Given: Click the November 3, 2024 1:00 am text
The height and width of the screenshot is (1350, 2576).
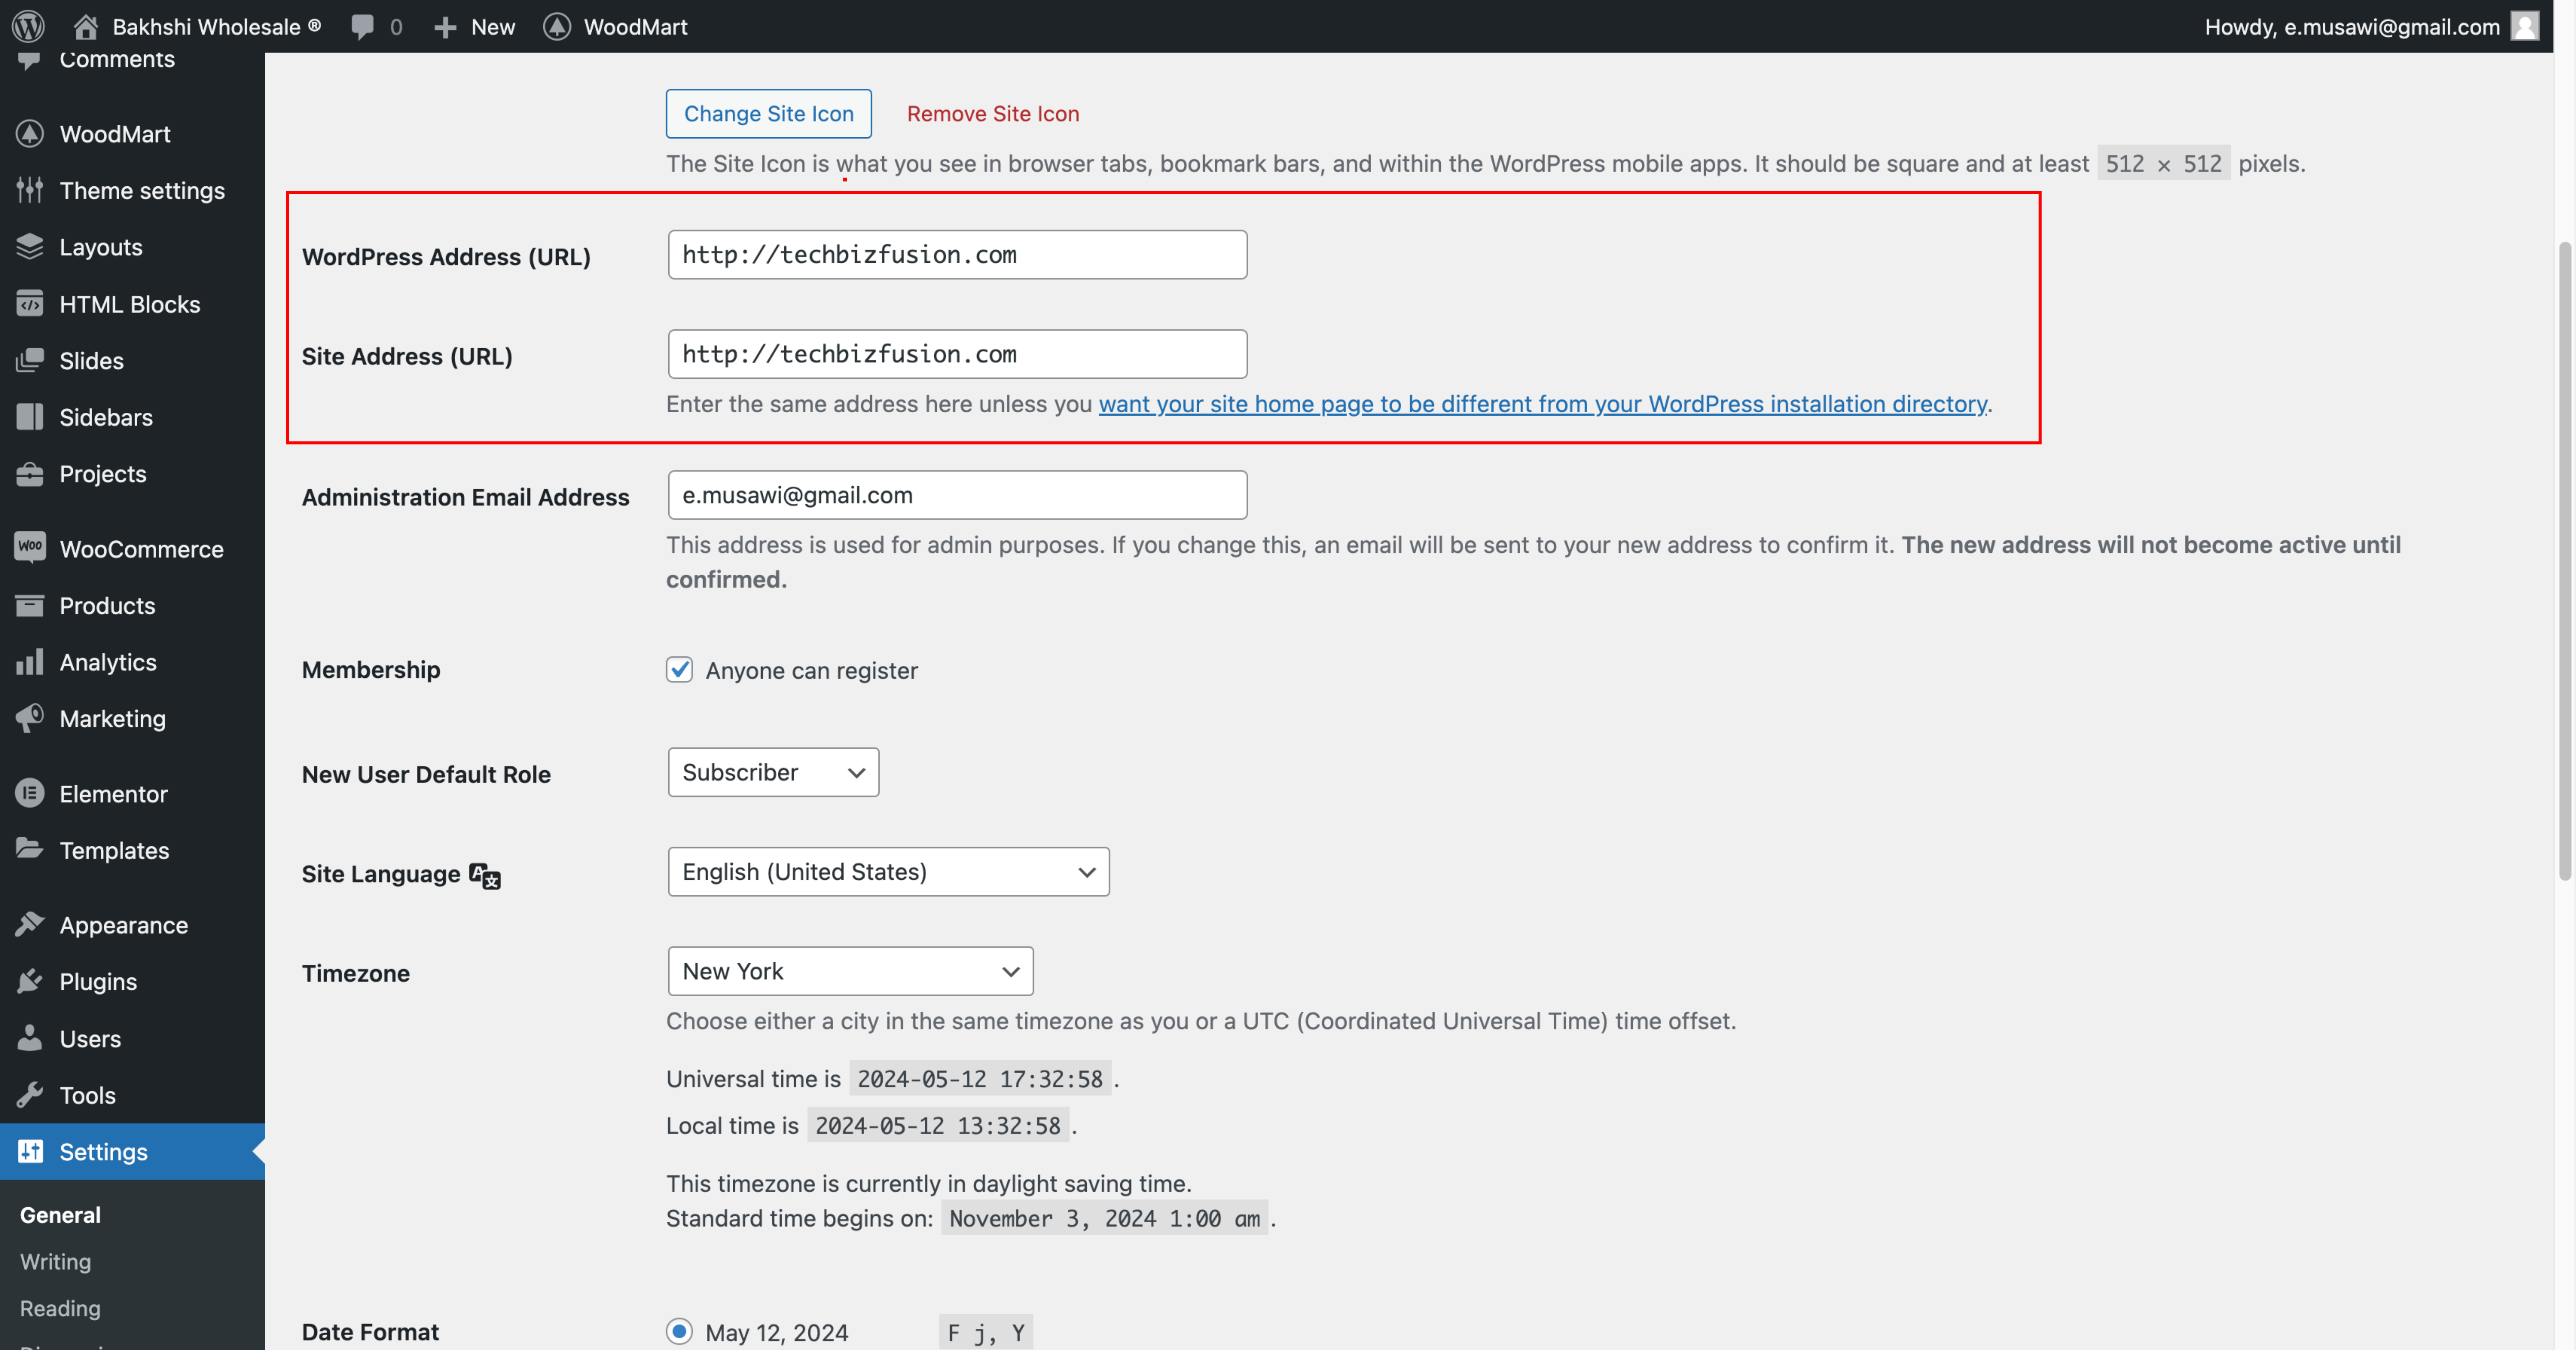Looking at the screenshot, I should click(x=1104, y=1218).
